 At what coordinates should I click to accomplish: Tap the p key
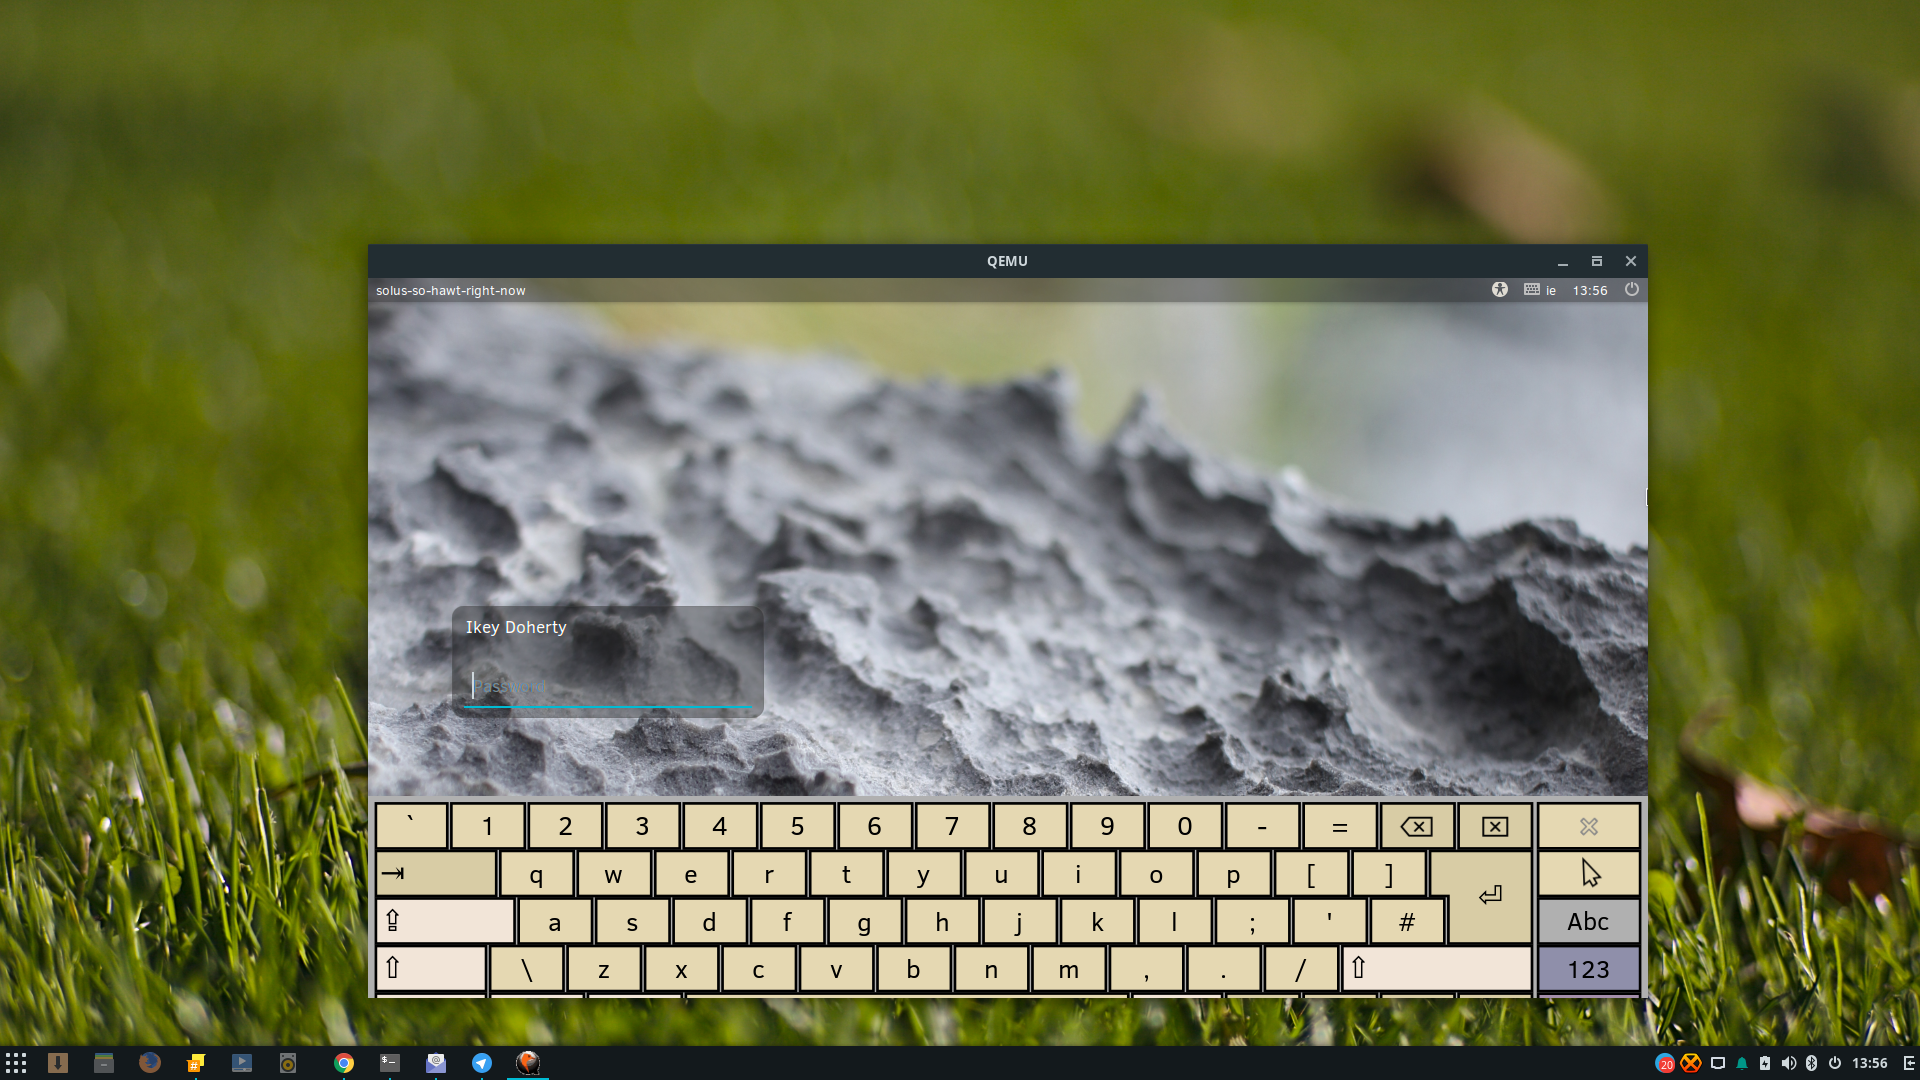pos(1233,874)
